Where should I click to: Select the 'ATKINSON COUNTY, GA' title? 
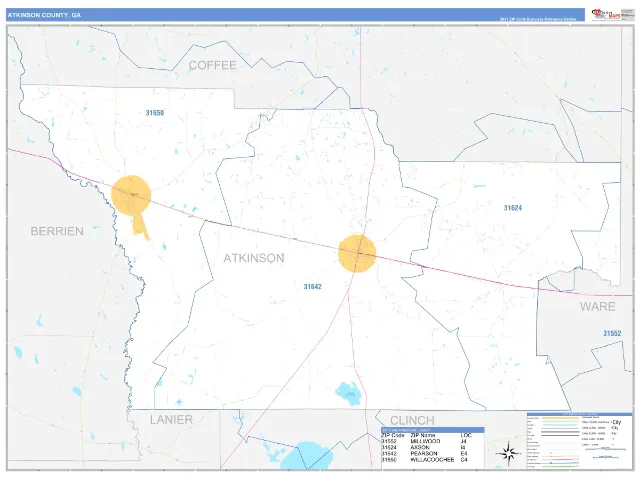(x=44, y=15)
